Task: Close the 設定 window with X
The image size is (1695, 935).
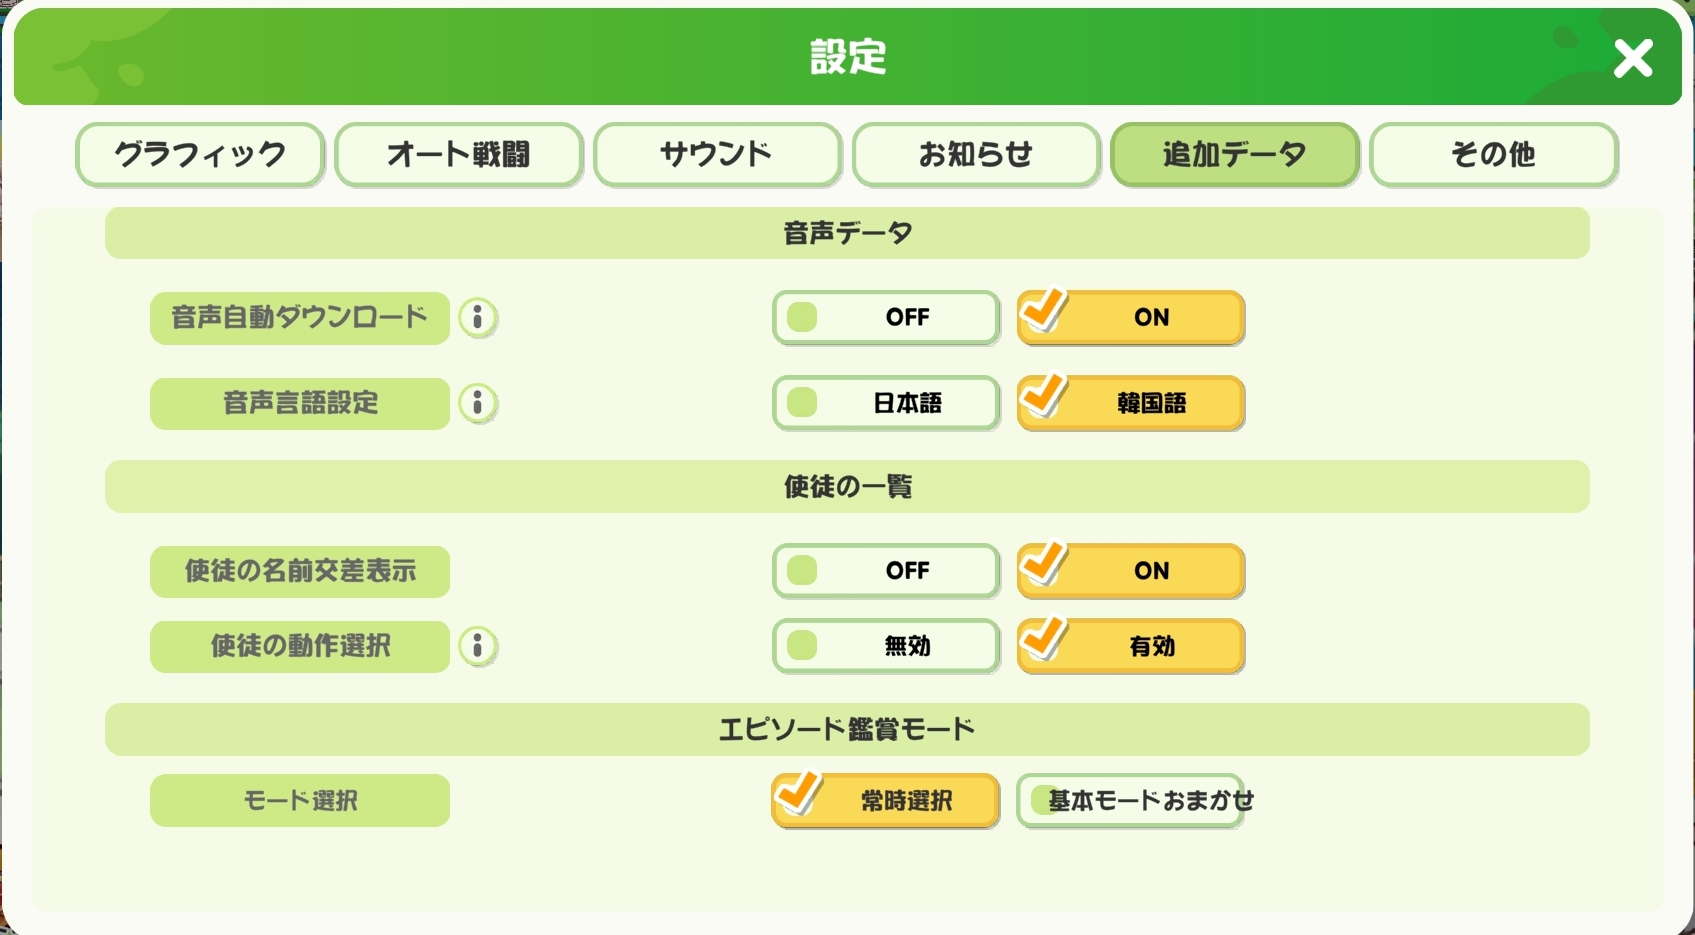Action: pos(1632,59)
